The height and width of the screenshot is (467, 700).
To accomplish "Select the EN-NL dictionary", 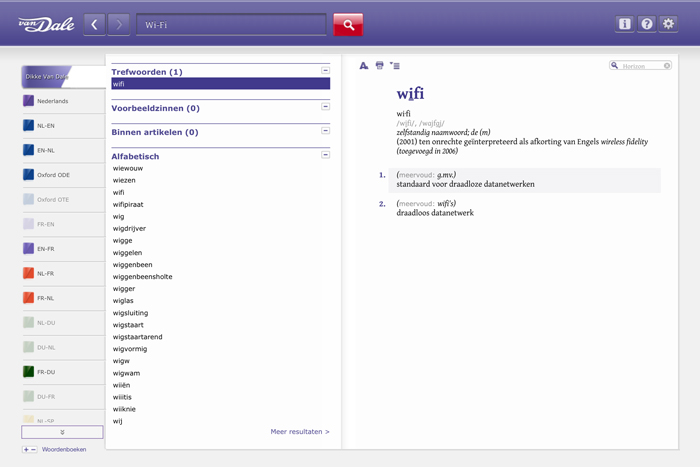I will click(63, 150).
